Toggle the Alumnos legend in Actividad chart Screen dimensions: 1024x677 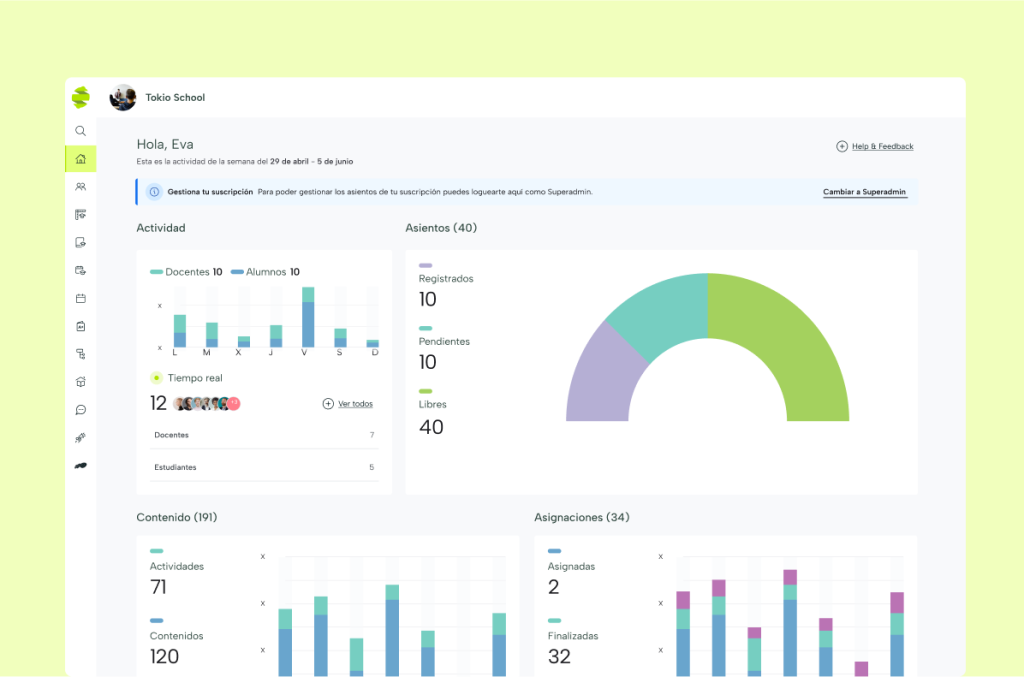coord(265,272)
